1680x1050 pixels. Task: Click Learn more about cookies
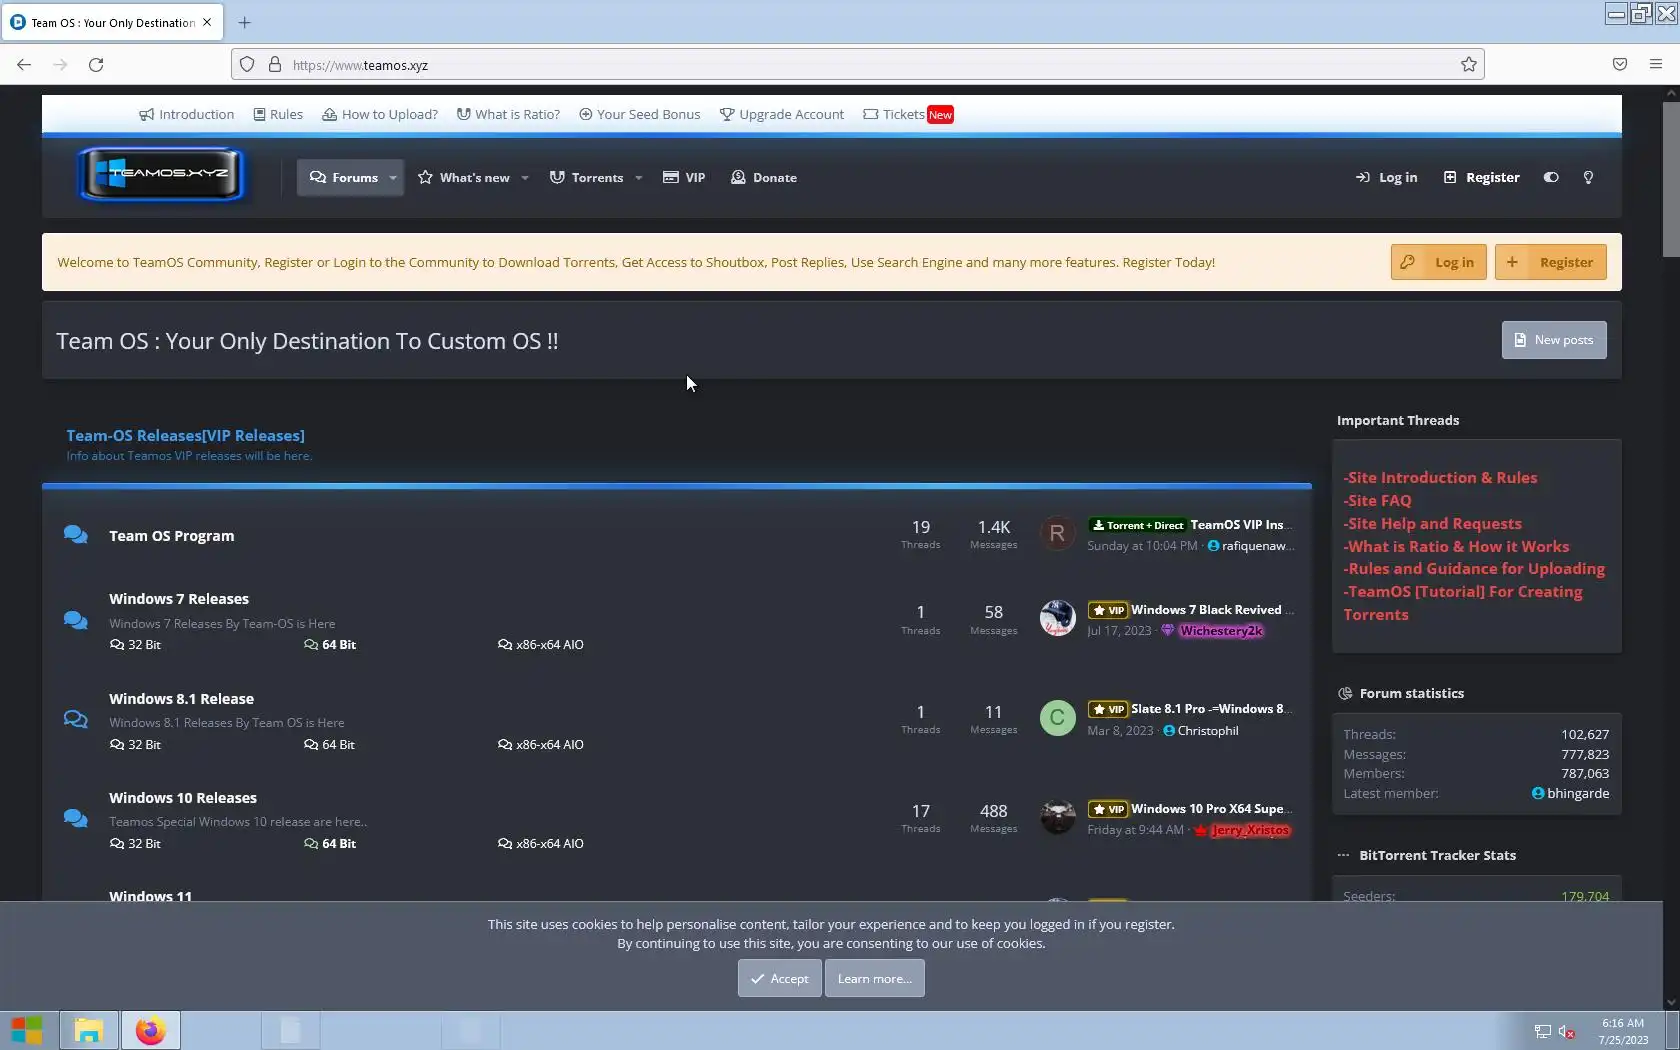(875, 978)
